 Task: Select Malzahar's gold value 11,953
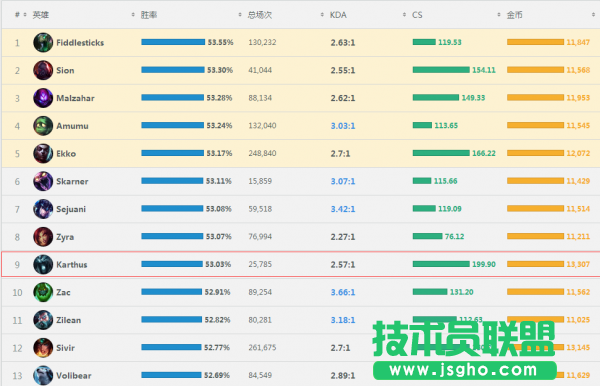click(578, 98)
